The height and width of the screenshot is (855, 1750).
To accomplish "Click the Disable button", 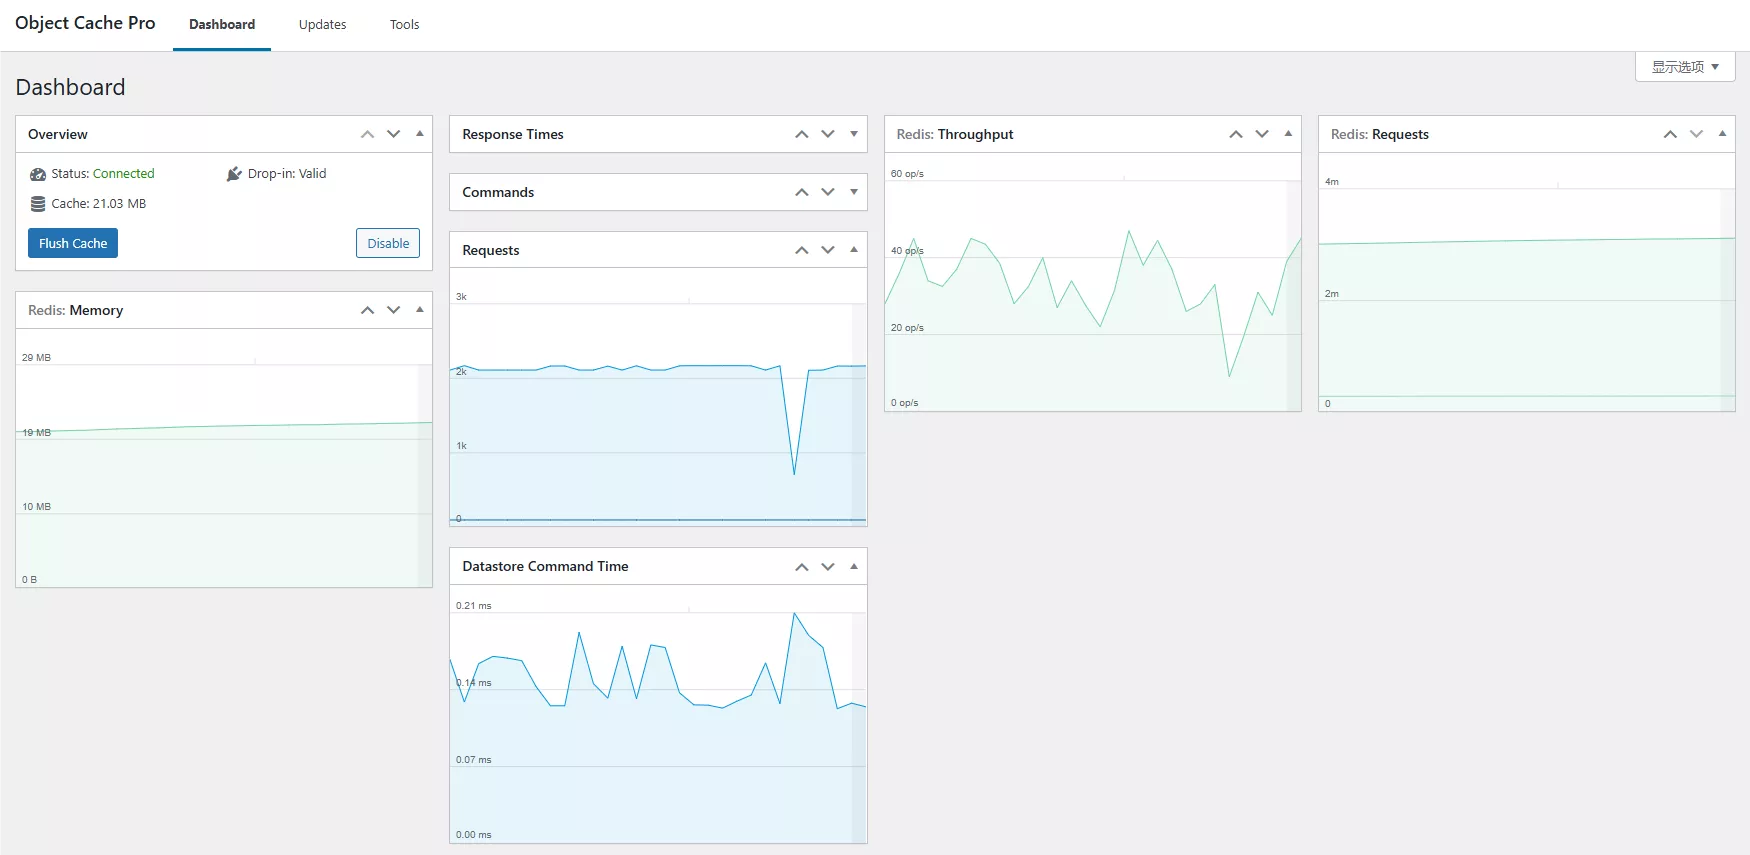I will click(388, 243).
